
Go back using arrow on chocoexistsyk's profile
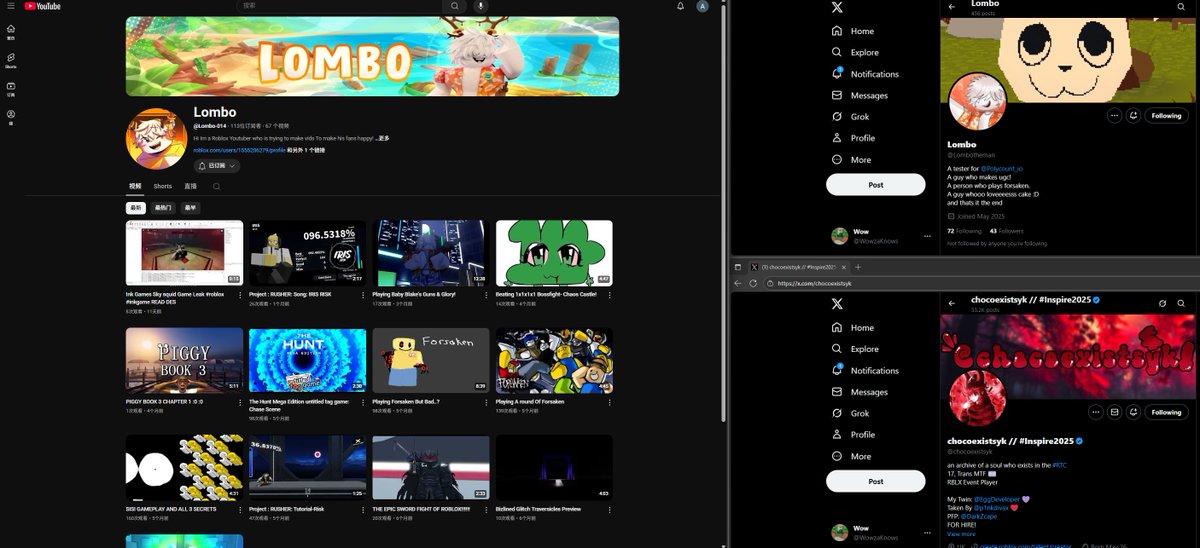pyautogui.click(x=952, y=303)
